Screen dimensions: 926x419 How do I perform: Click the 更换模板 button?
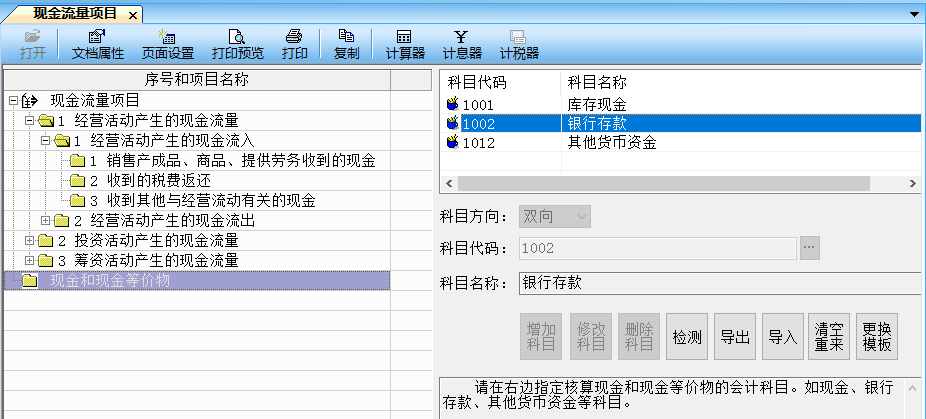click(x=877, y=337)
